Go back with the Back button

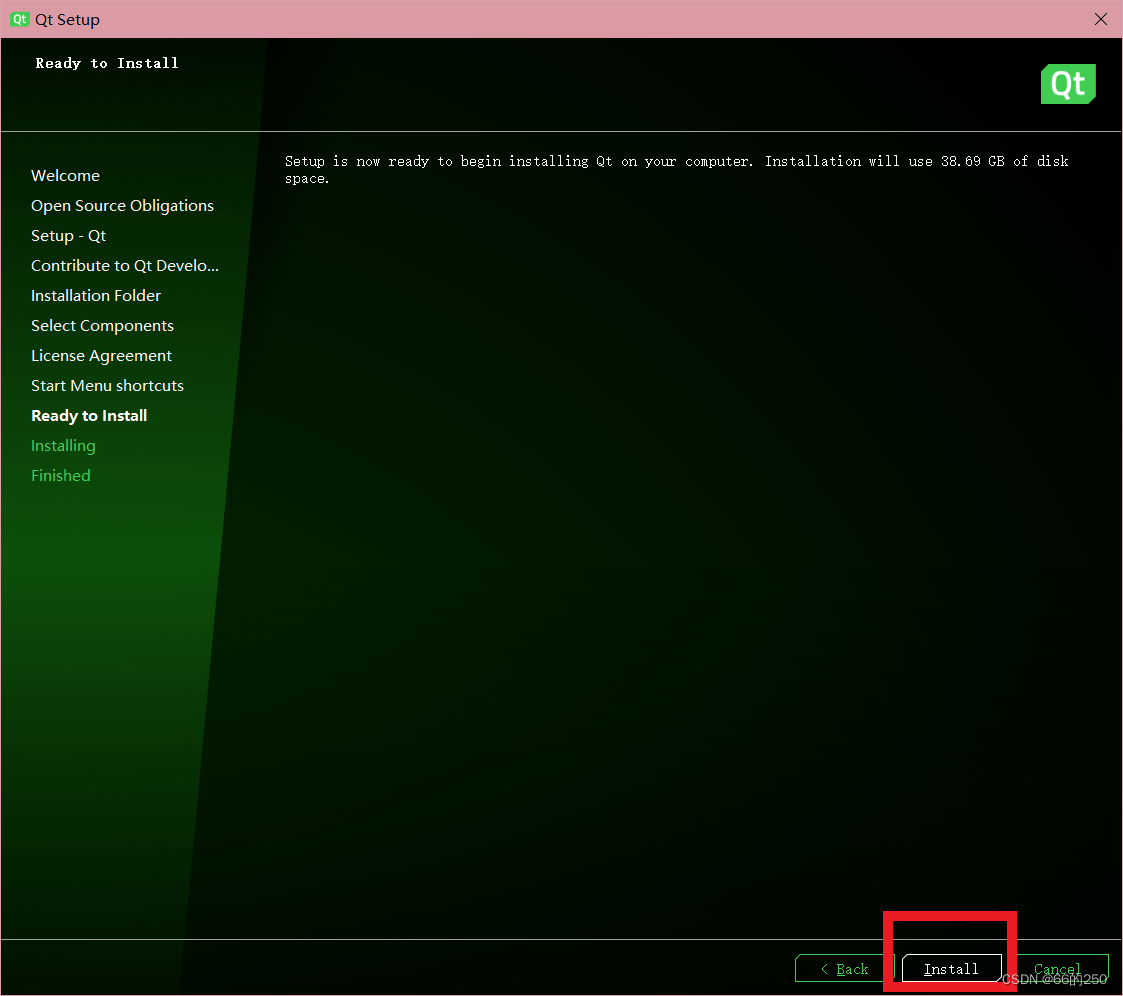[x=844, y=969]
